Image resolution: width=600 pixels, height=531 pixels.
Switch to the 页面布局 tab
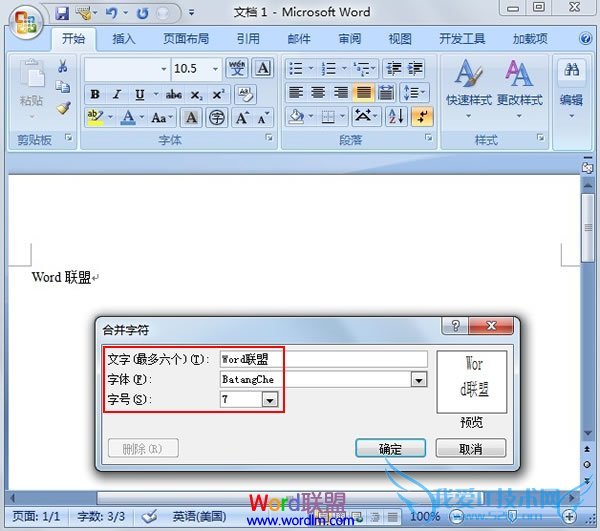(186, 39)
